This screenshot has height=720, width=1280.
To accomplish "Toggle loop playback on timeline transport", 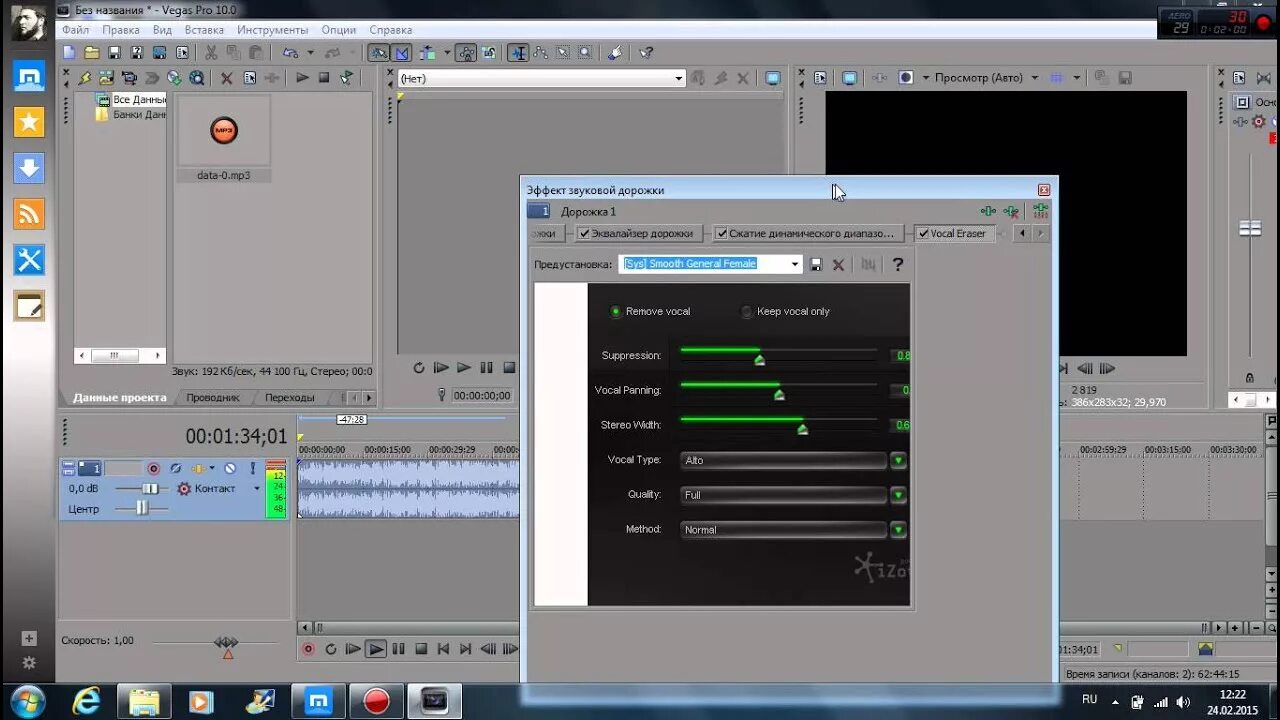I will pos(331,649).
